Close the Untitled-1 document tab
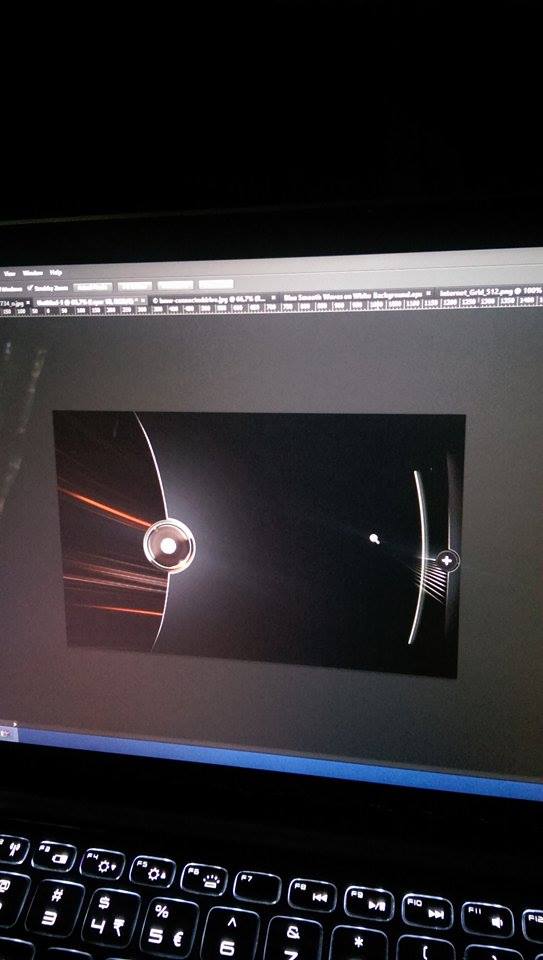 point(142,301)
